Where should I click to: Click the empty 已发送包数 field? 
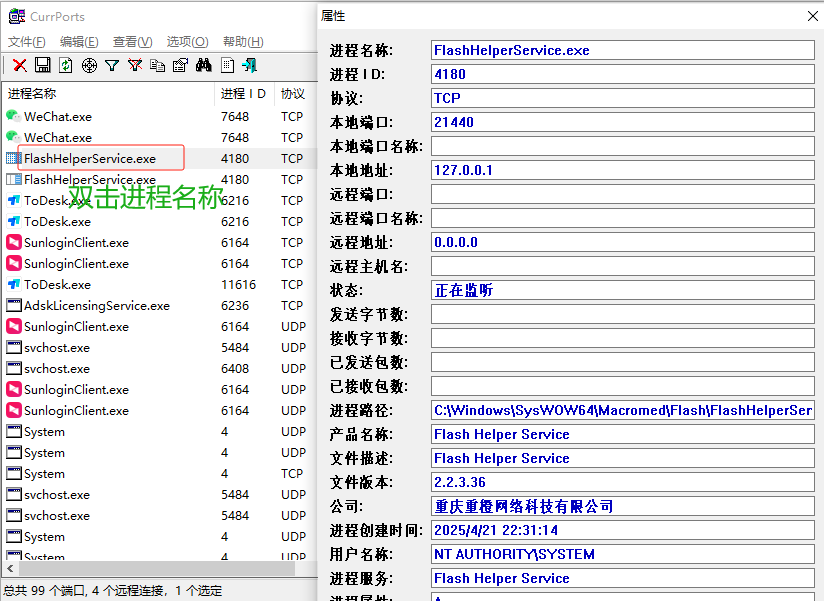pos(623,362)
